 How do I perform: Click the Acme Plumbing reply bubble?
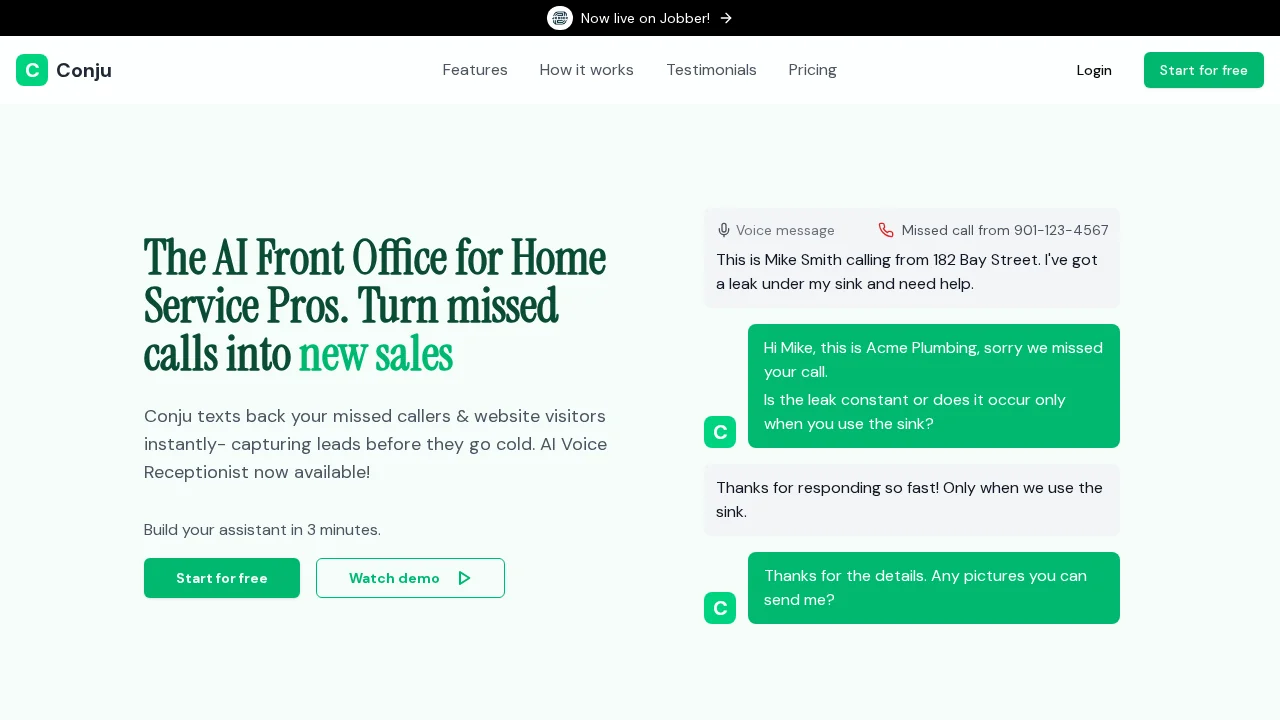933,386
